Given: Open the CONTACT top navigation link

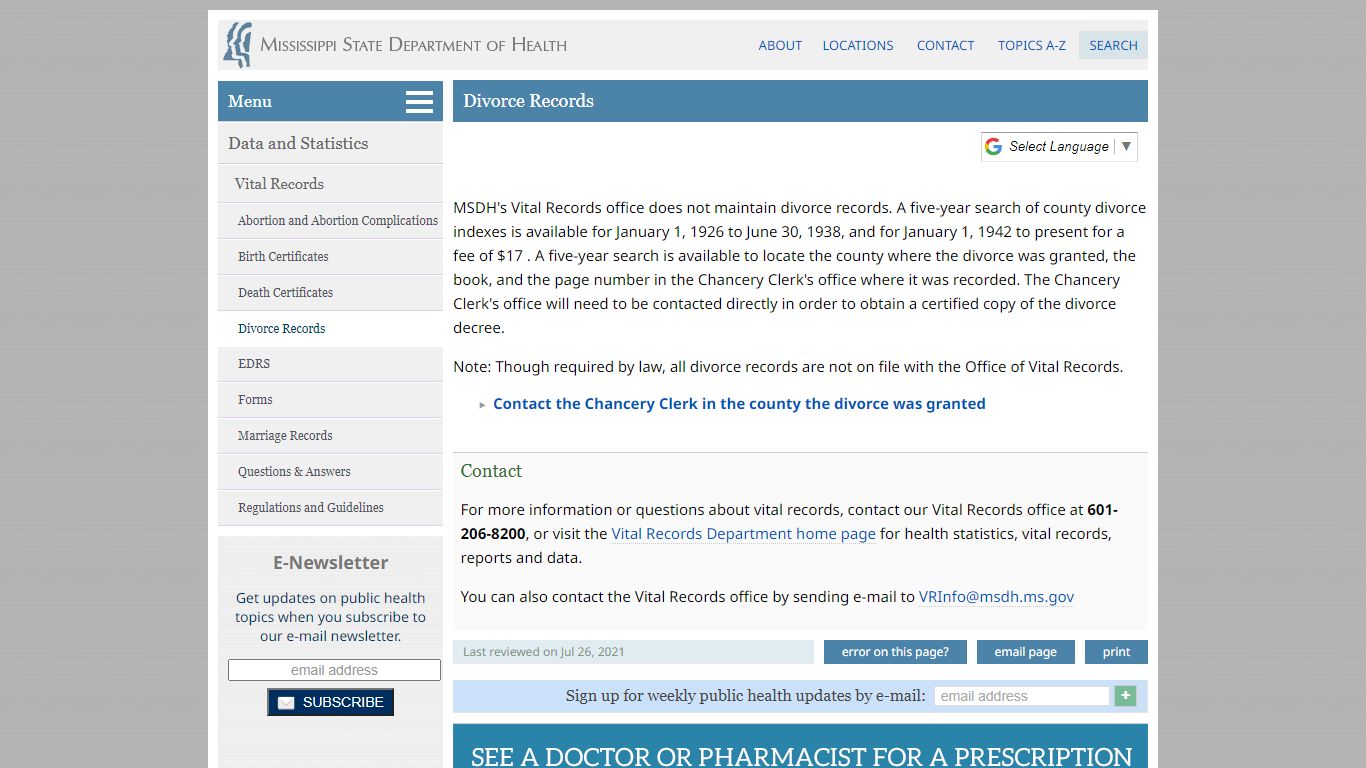Looking at the screenshot, I should 945,45.
